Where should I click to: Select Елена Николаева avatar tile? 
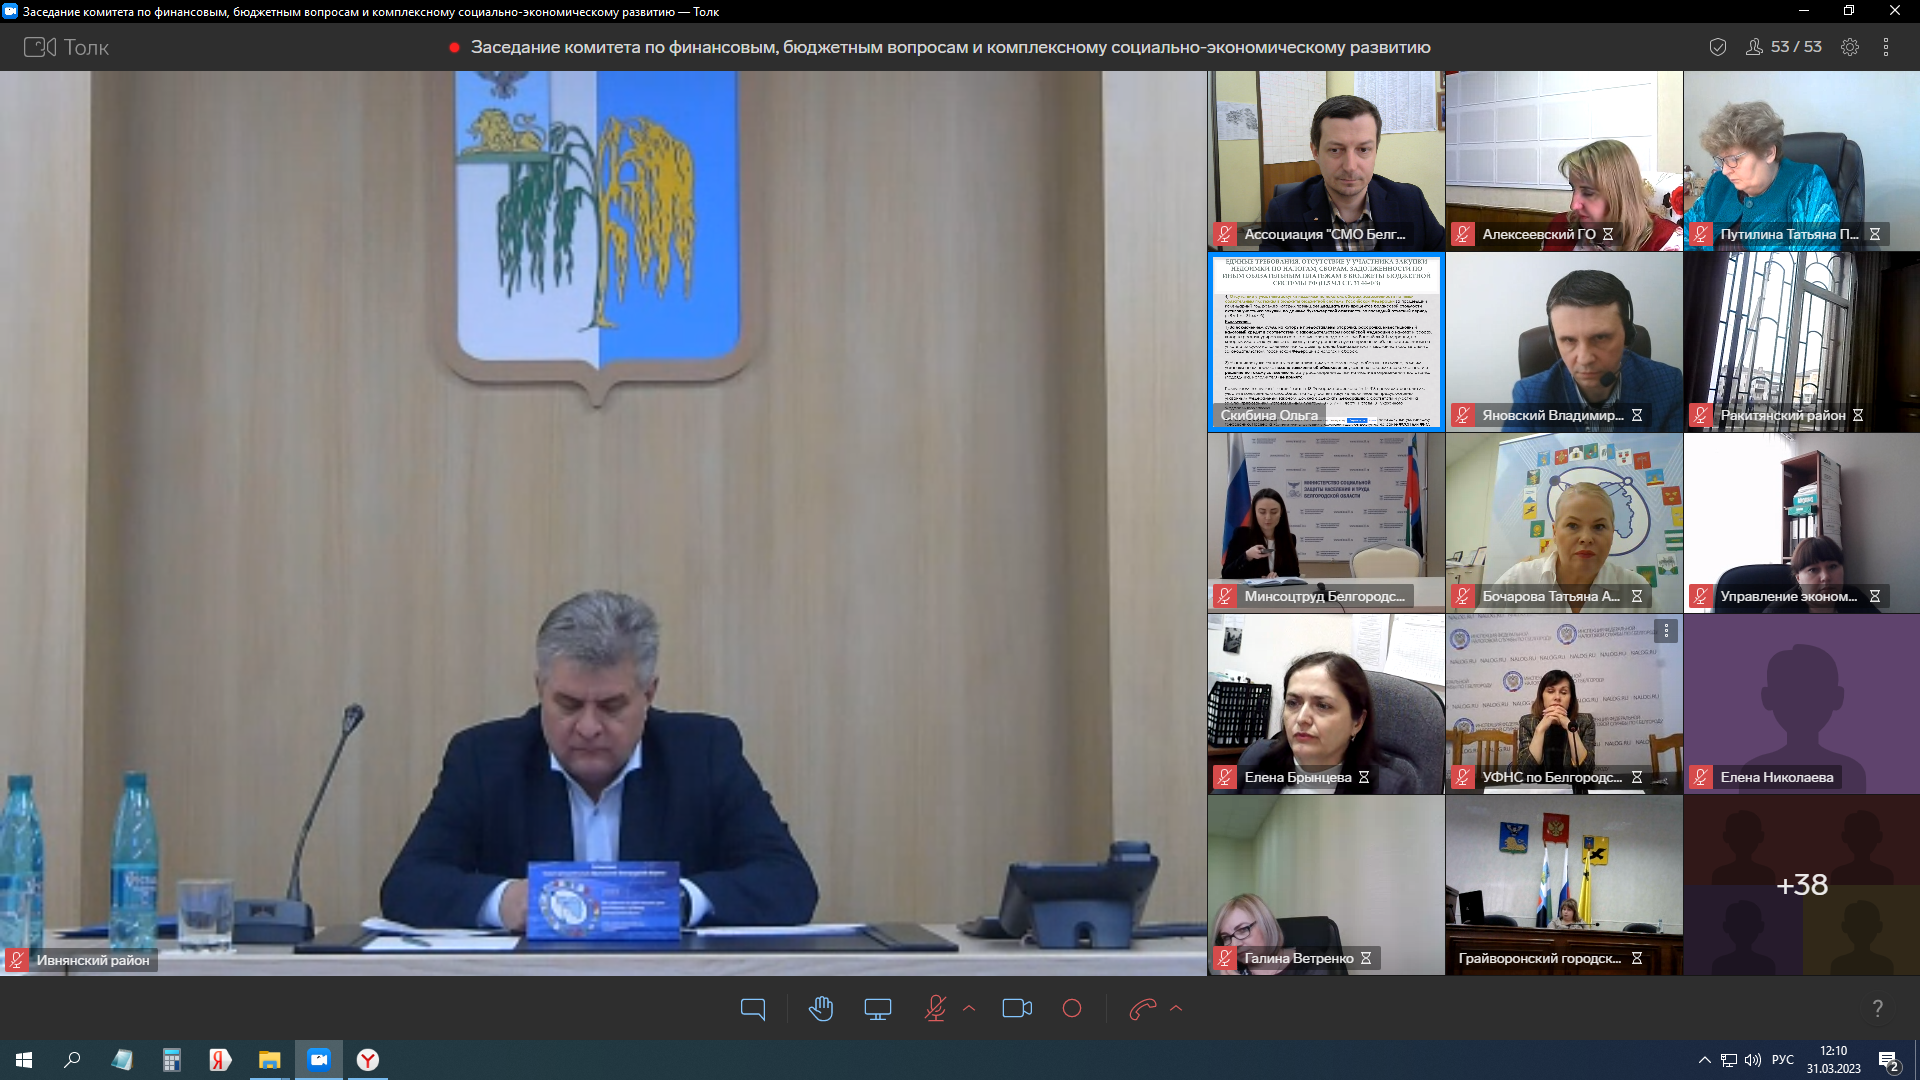(1802, 704)
